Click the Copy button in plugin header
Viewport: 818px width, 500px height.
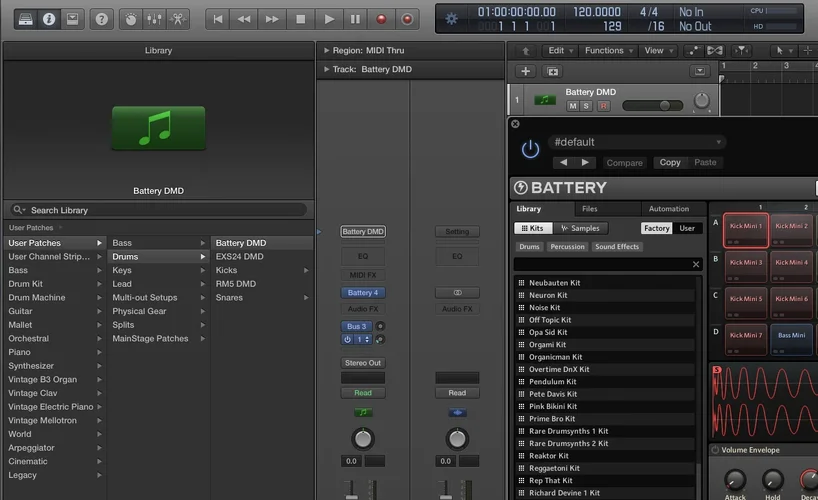(670, 162)
